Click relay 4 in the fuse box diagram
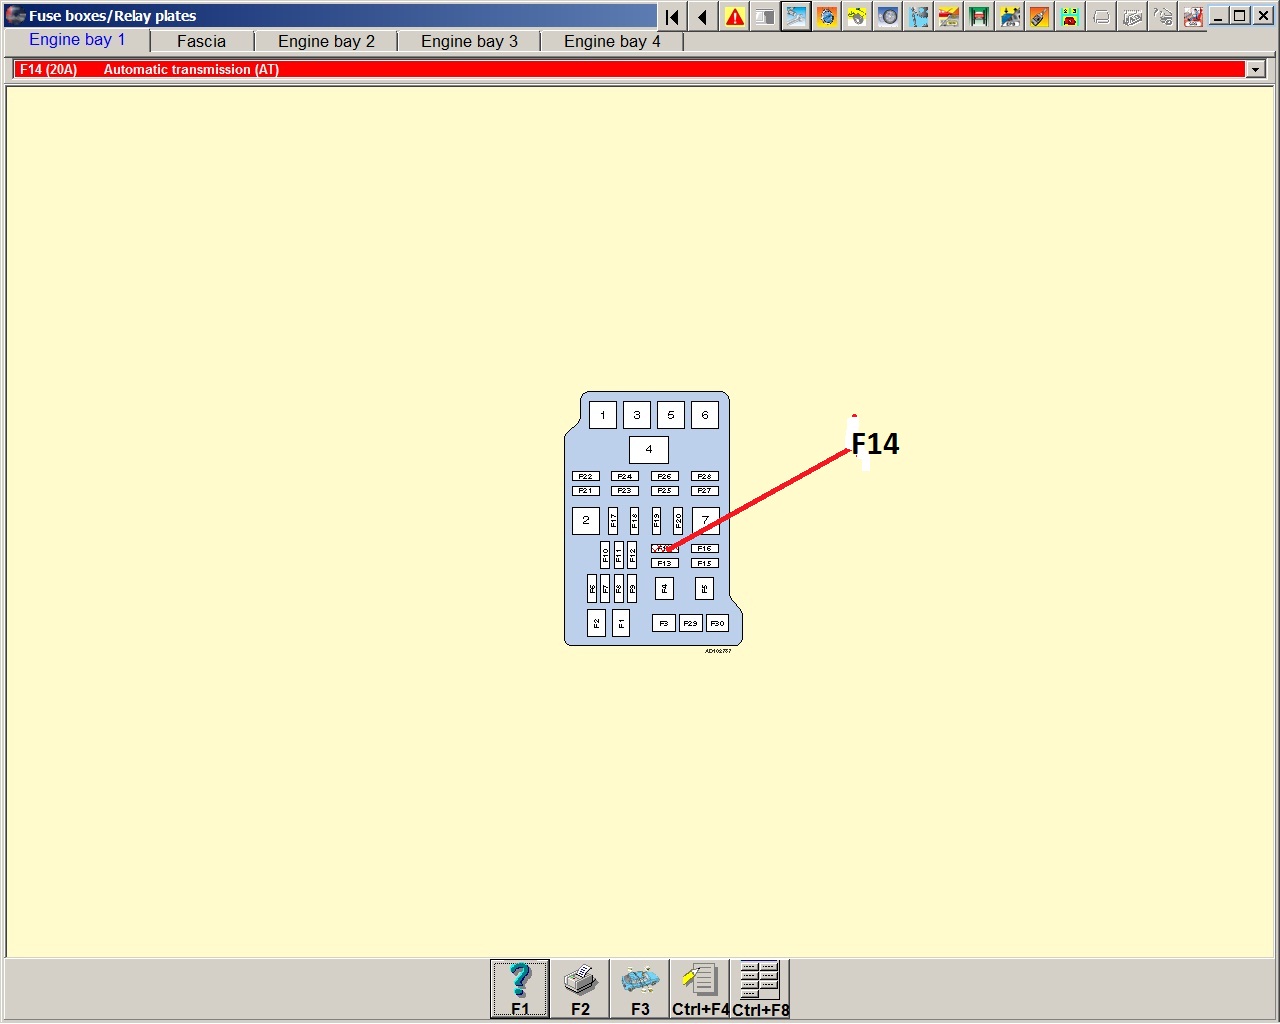 click(x=649, y=450)
